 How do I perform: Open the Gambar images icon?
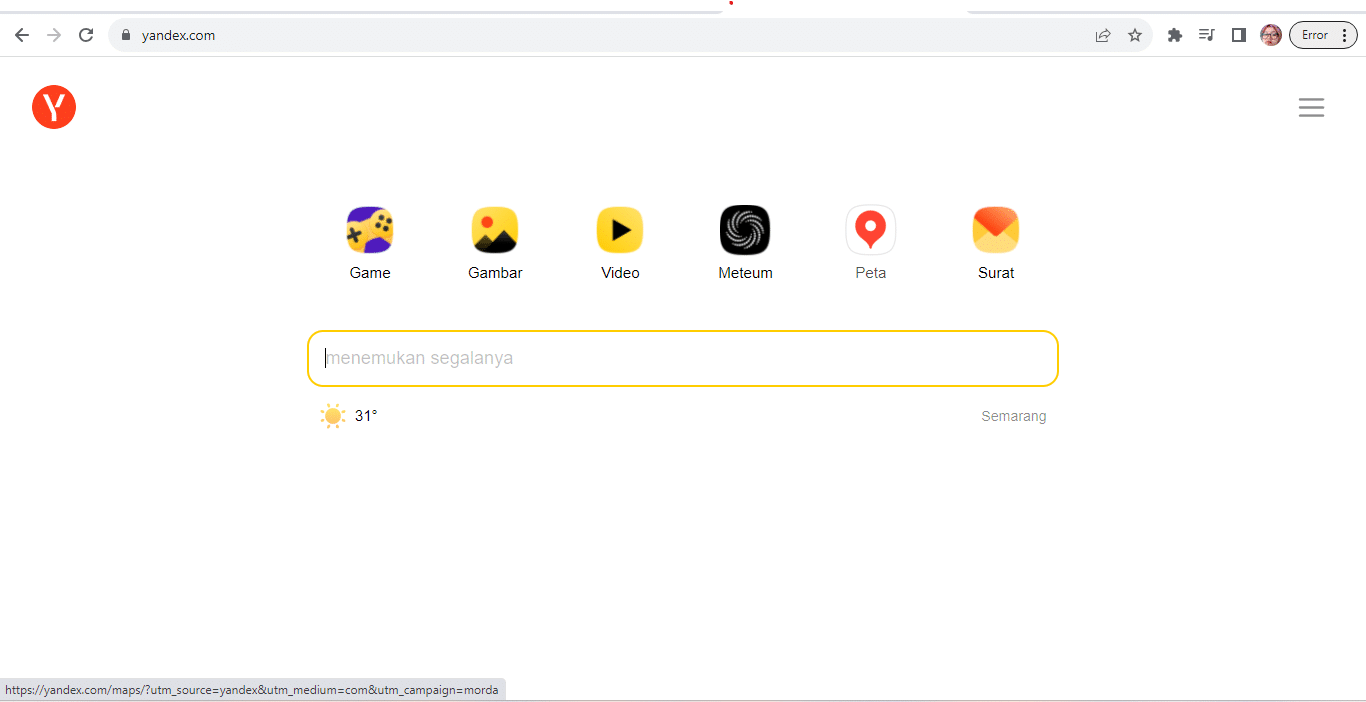[x=495, y=230]
